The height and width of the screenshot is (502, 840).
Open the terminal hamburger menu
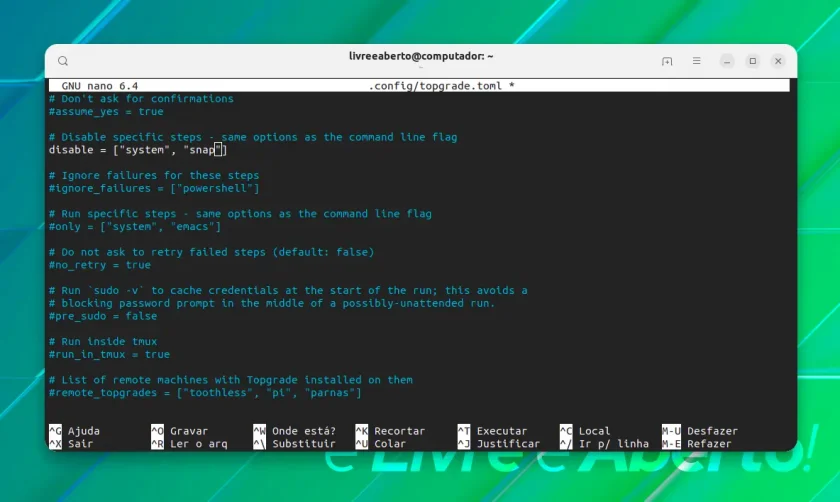[696, 61]
